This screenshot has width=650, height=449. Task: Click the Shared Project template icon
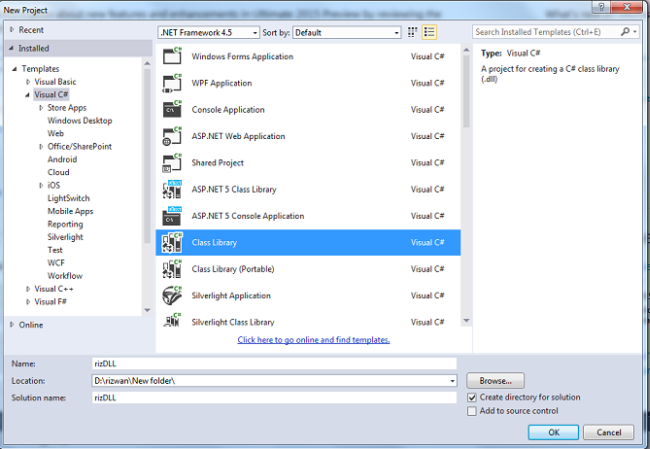coord(172,163)
